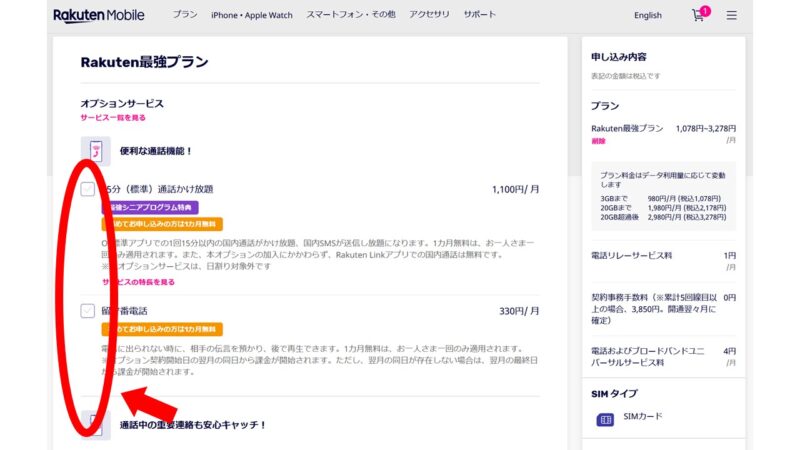The image size is (800, 450).
Task: Enable 15分（標準）通話かけ放題 checkbox
Action: tap(88, 188)
